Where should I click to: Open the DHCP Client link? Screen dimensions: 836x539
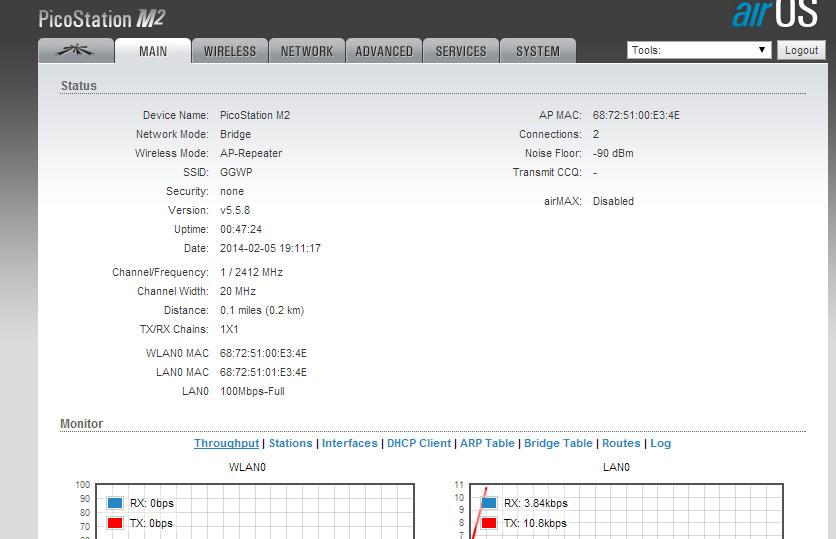419,443
